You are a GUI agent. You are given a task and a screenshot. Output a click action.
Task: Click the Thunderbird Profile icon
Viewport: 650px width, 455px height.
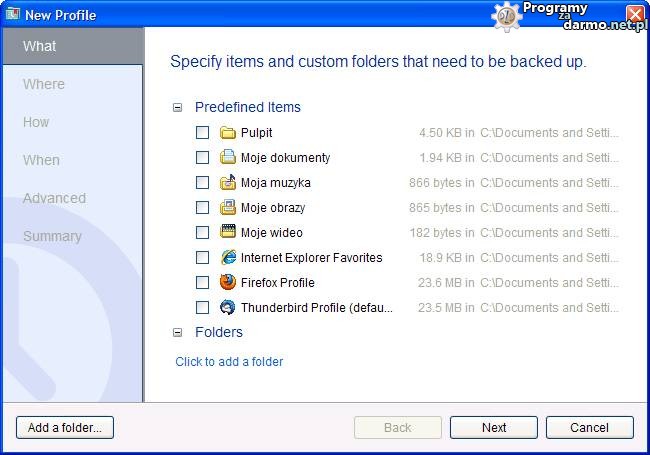tap(228, 308)
